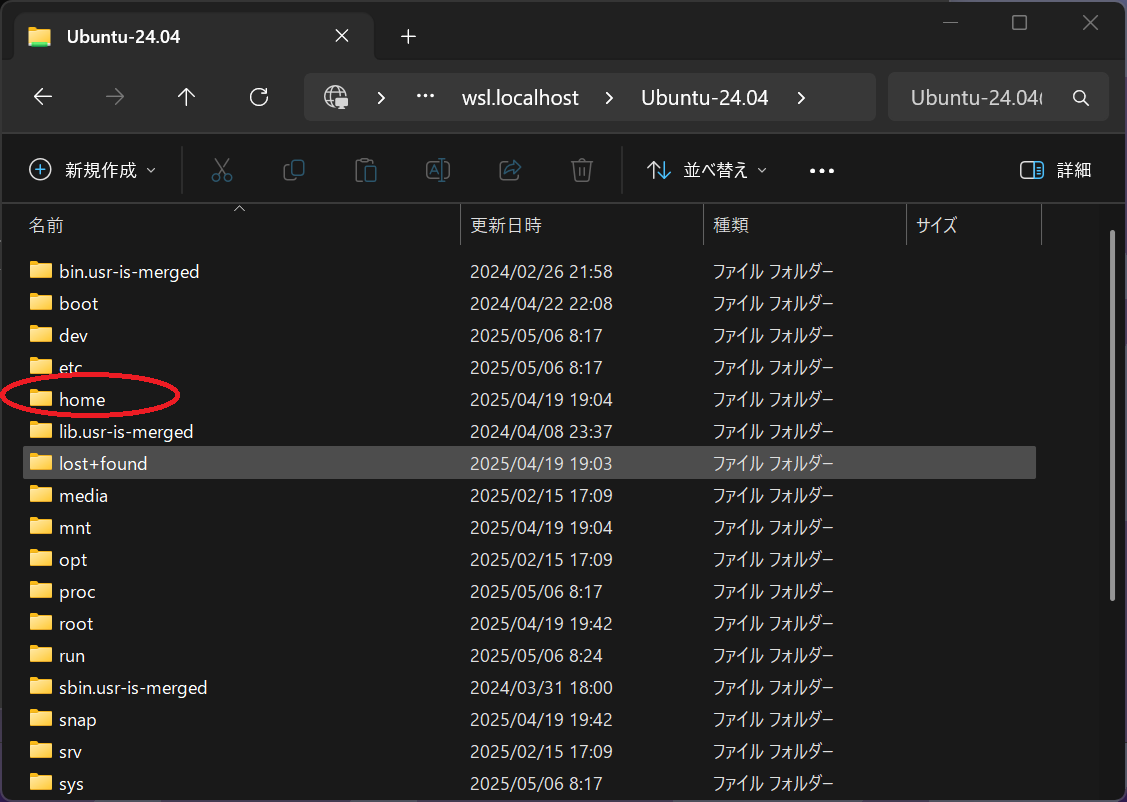Maximize the File Explorer window

pyautogui.click(x=1019, y=23)
